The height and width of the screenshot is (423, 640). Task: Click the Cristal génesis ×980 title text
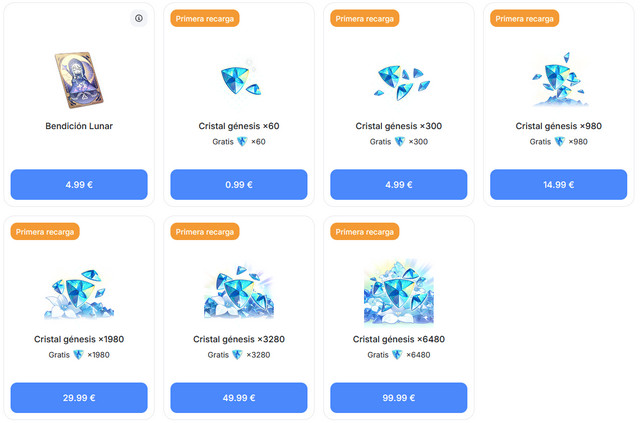pos(558,127)
